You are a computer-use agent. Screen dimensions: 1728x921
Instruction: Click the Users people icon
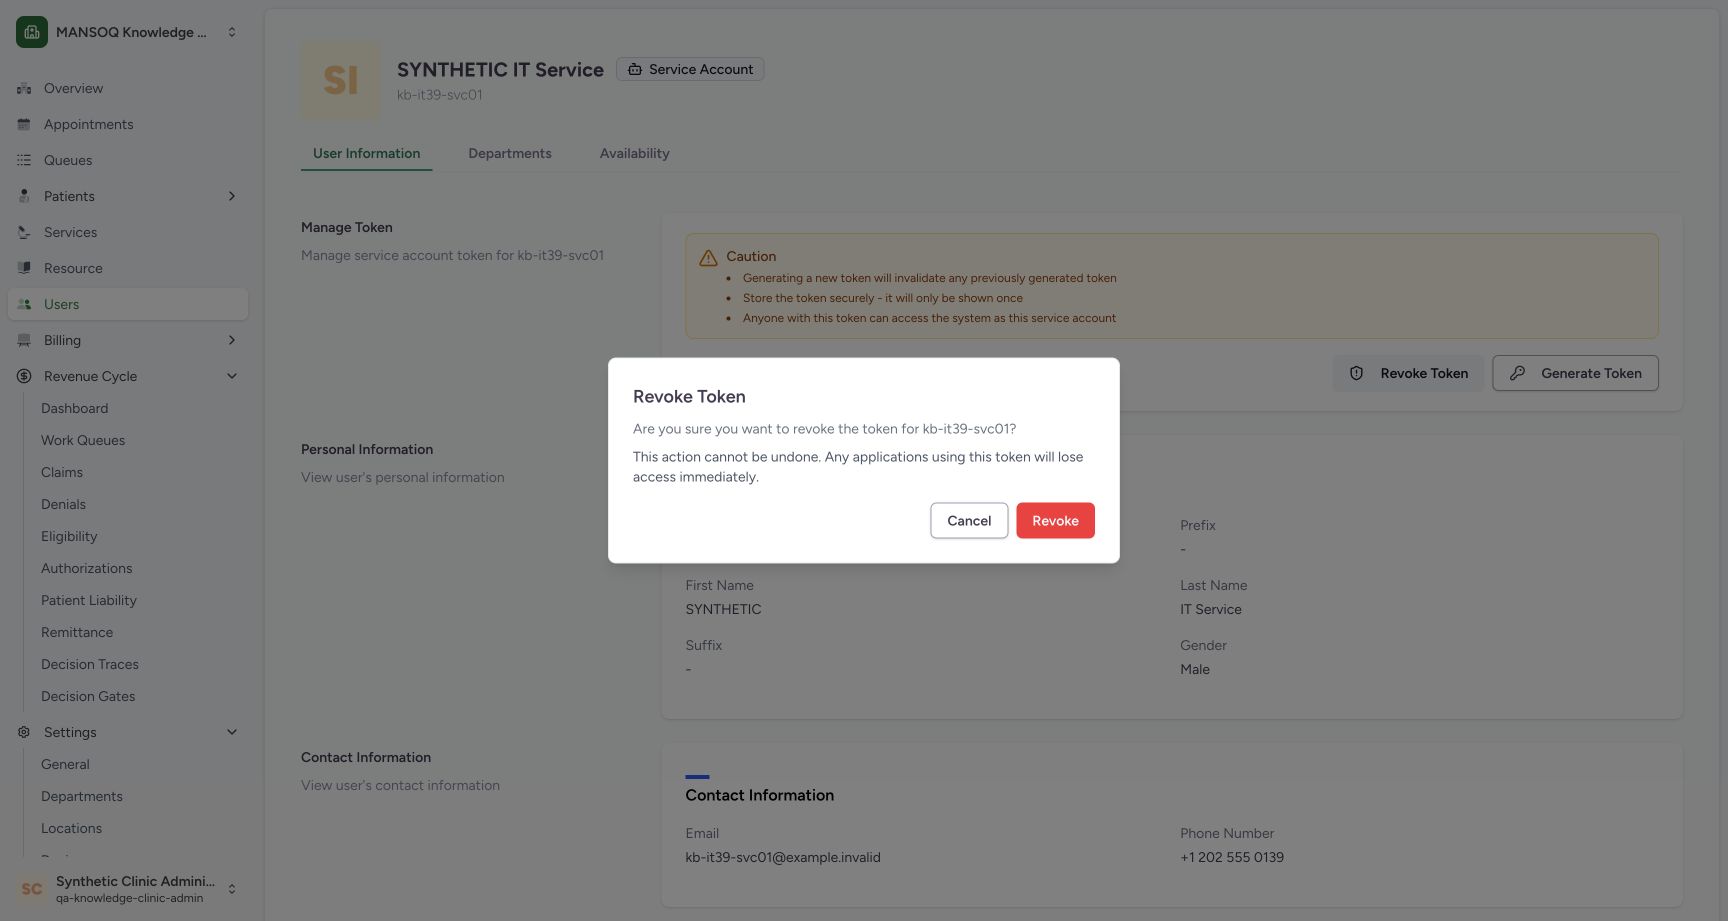click(24, 304)
